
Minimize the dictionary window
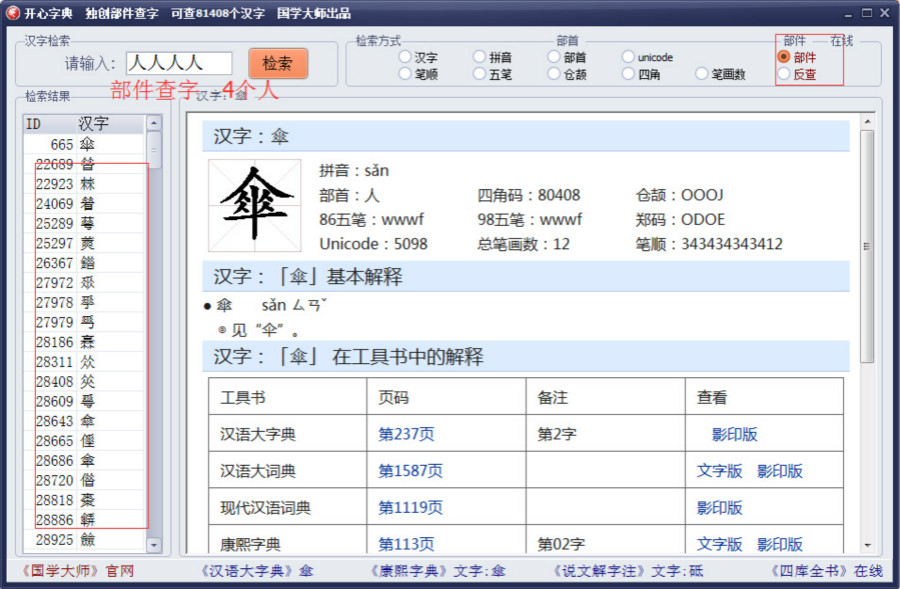(848, 12)
